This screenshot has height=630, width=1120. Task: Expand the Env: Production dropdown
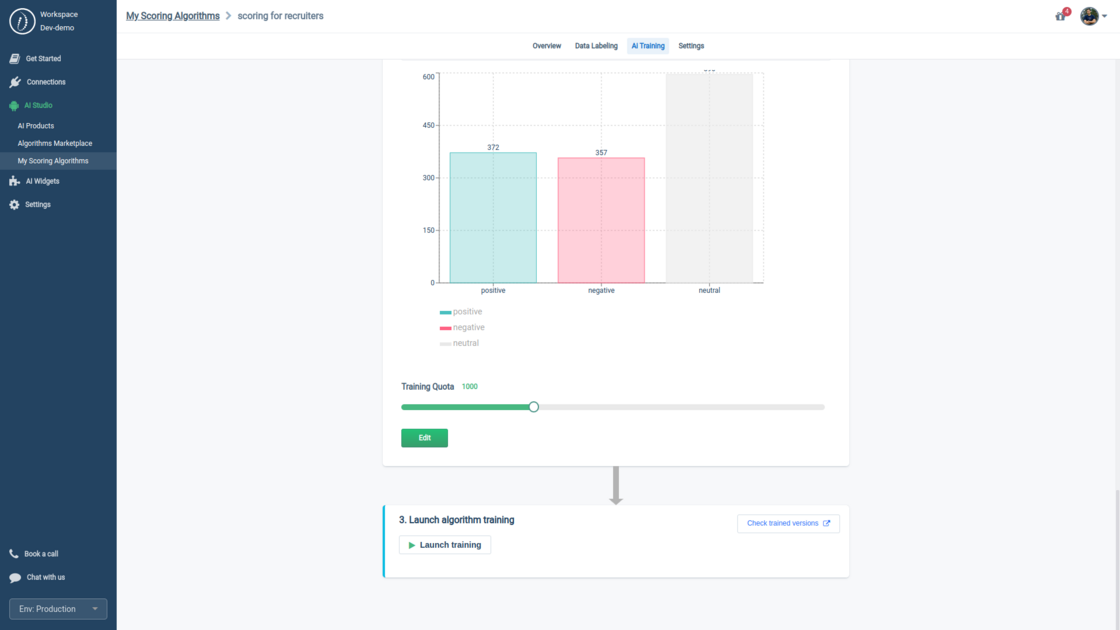pyautogui.click(x=58, y=609)
